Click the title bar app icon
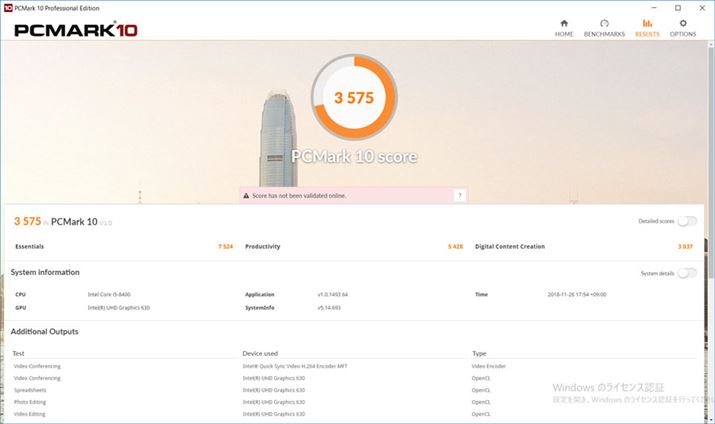715x424 pixels. coord(7,7)
